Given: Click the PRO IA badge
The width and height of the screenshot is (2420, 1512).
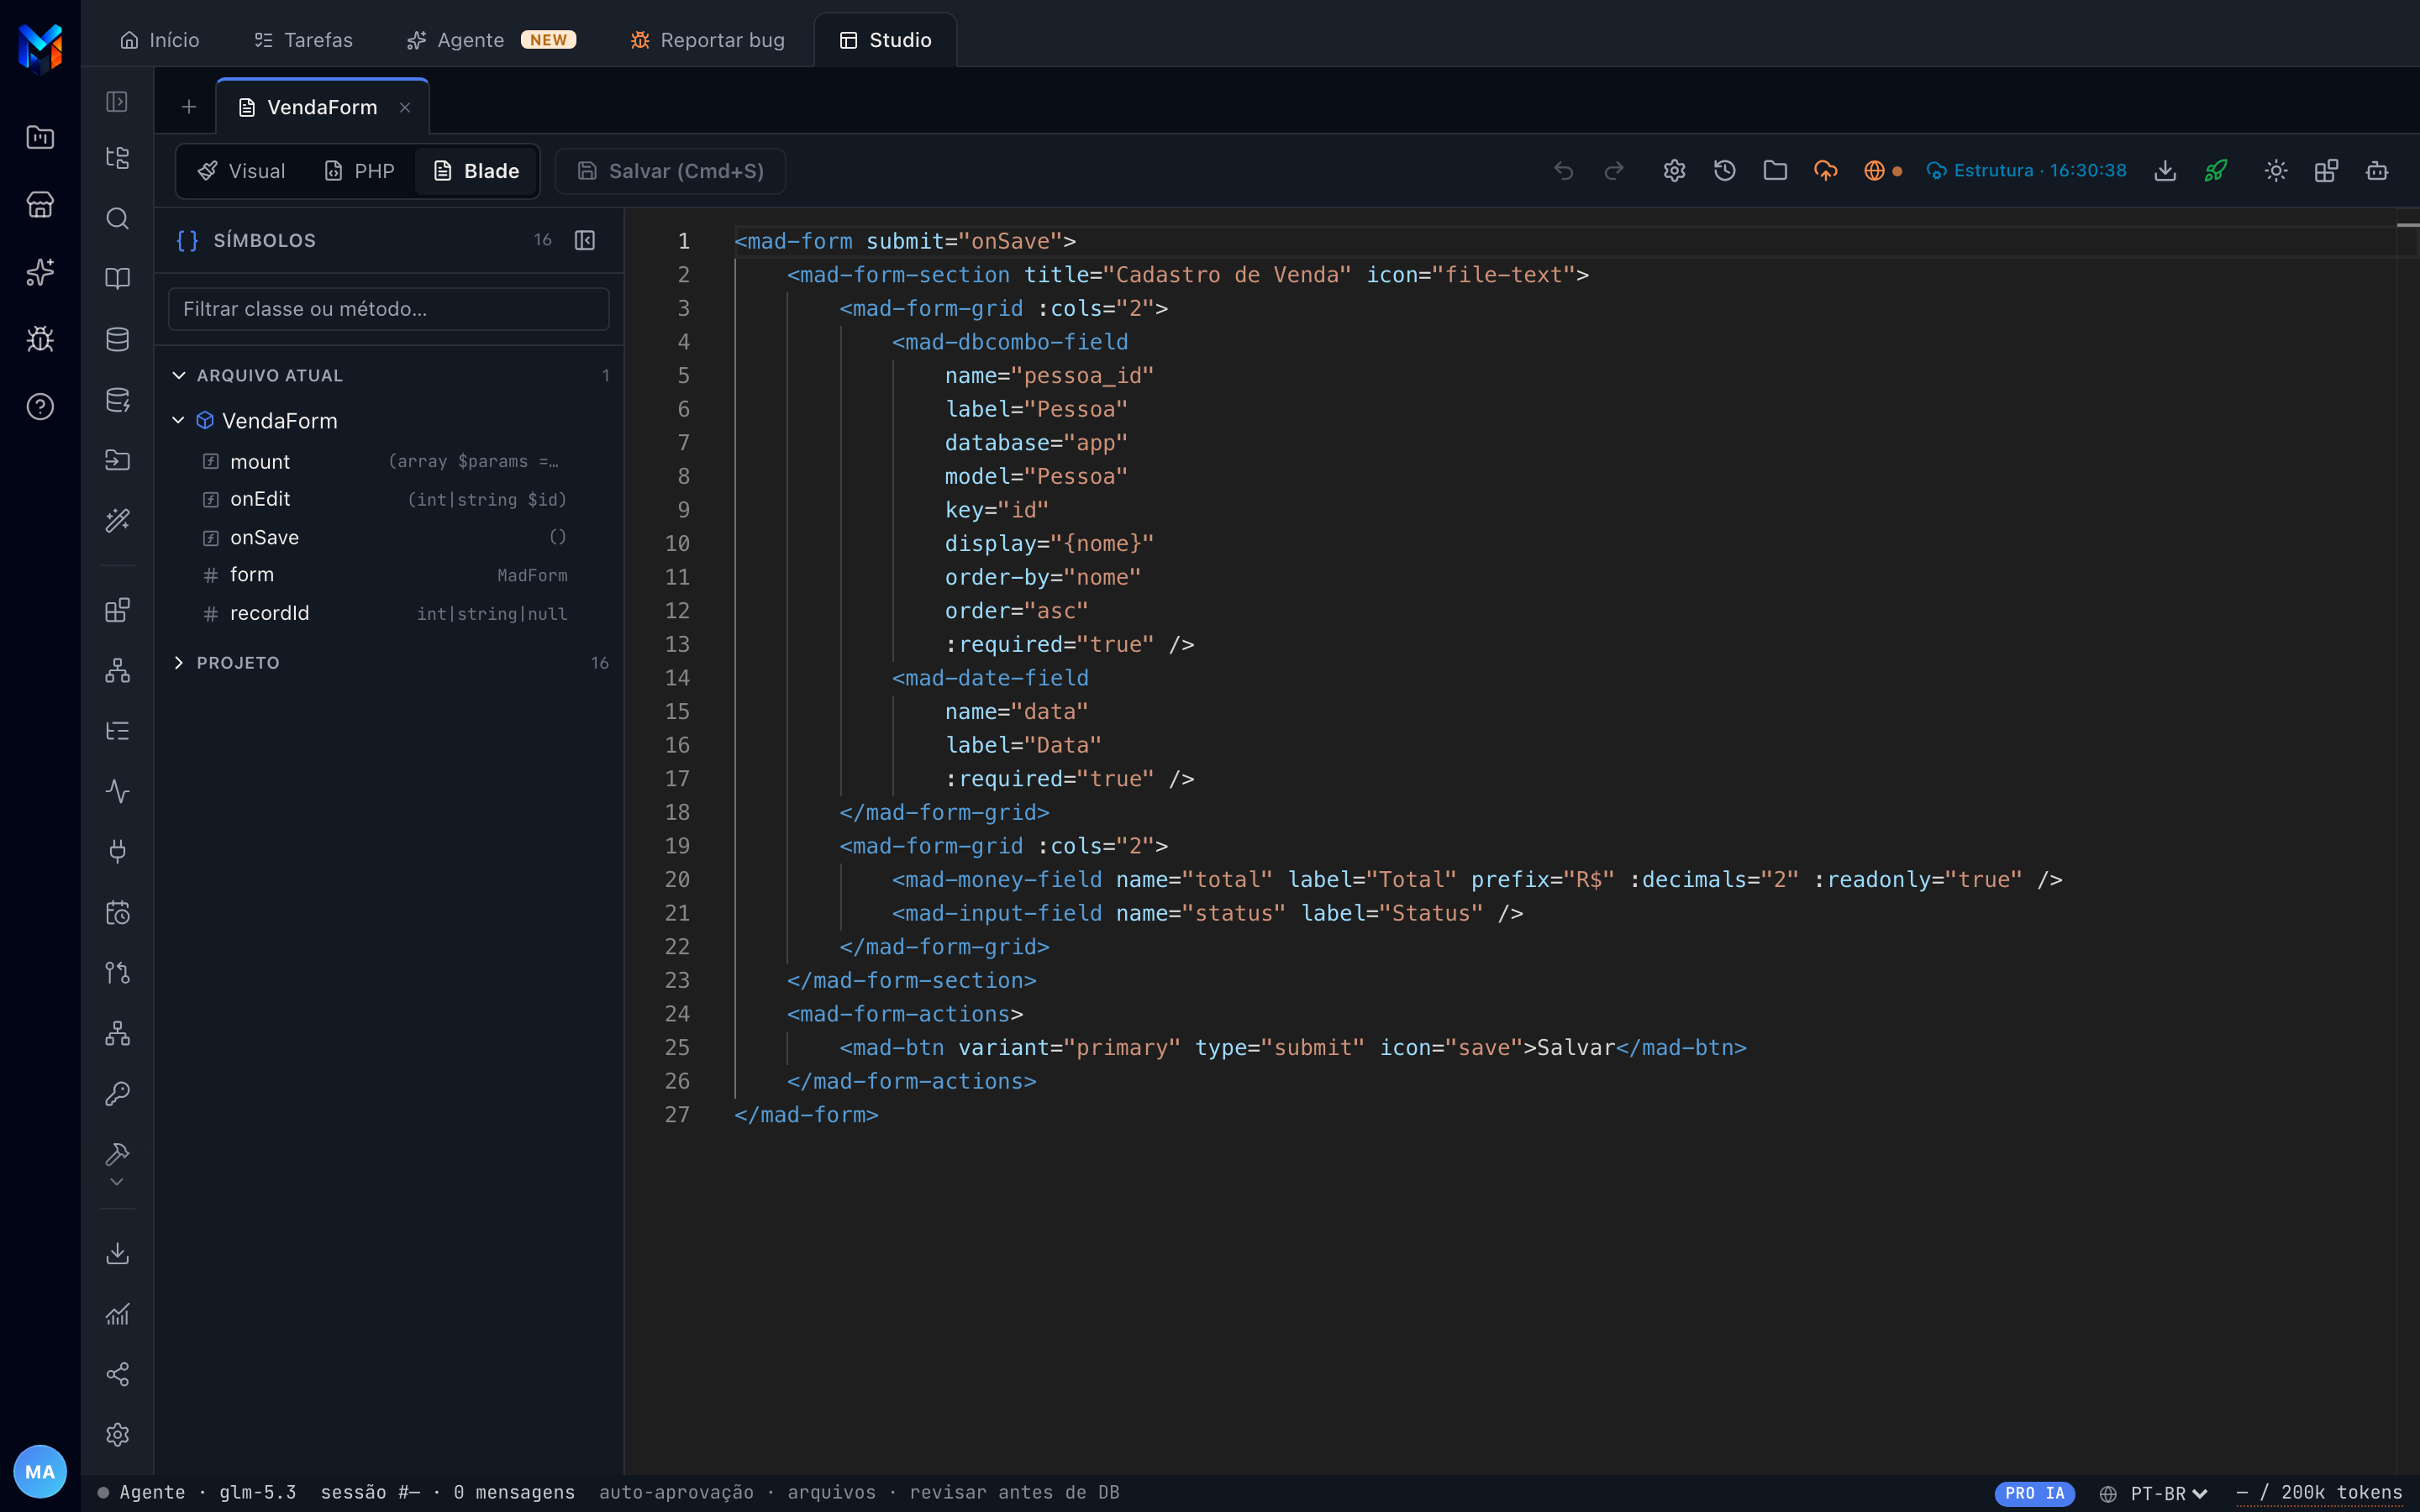Looking at the screenshot, I should pos(2034,1493).
